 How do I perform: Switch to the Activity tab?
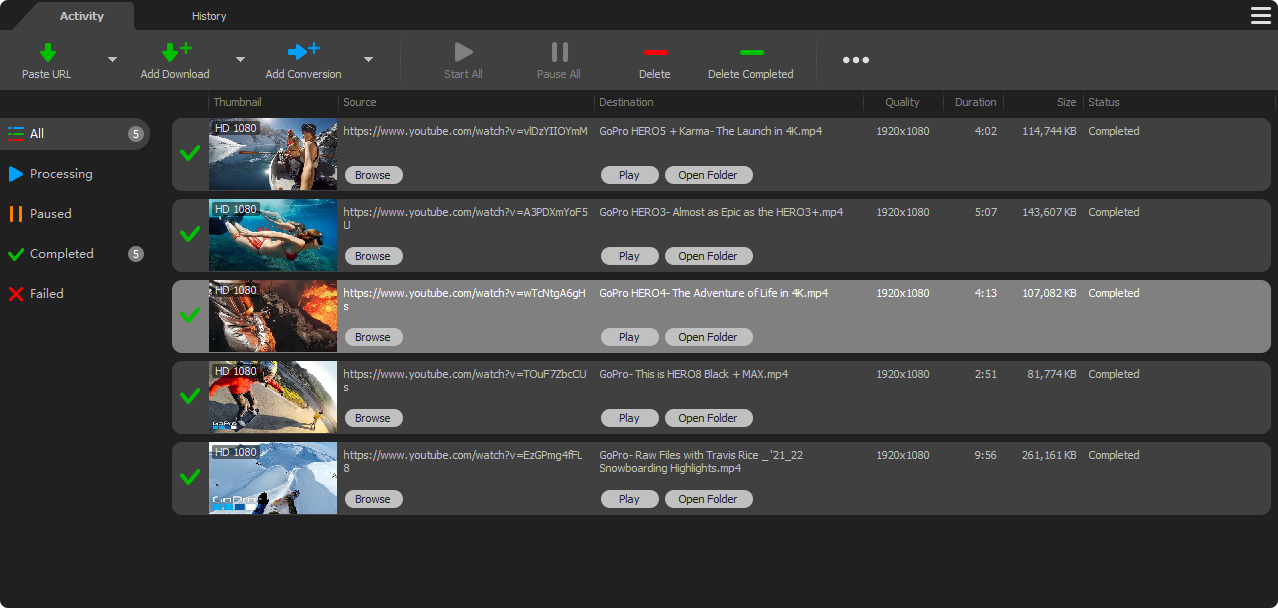pos(81,16)
